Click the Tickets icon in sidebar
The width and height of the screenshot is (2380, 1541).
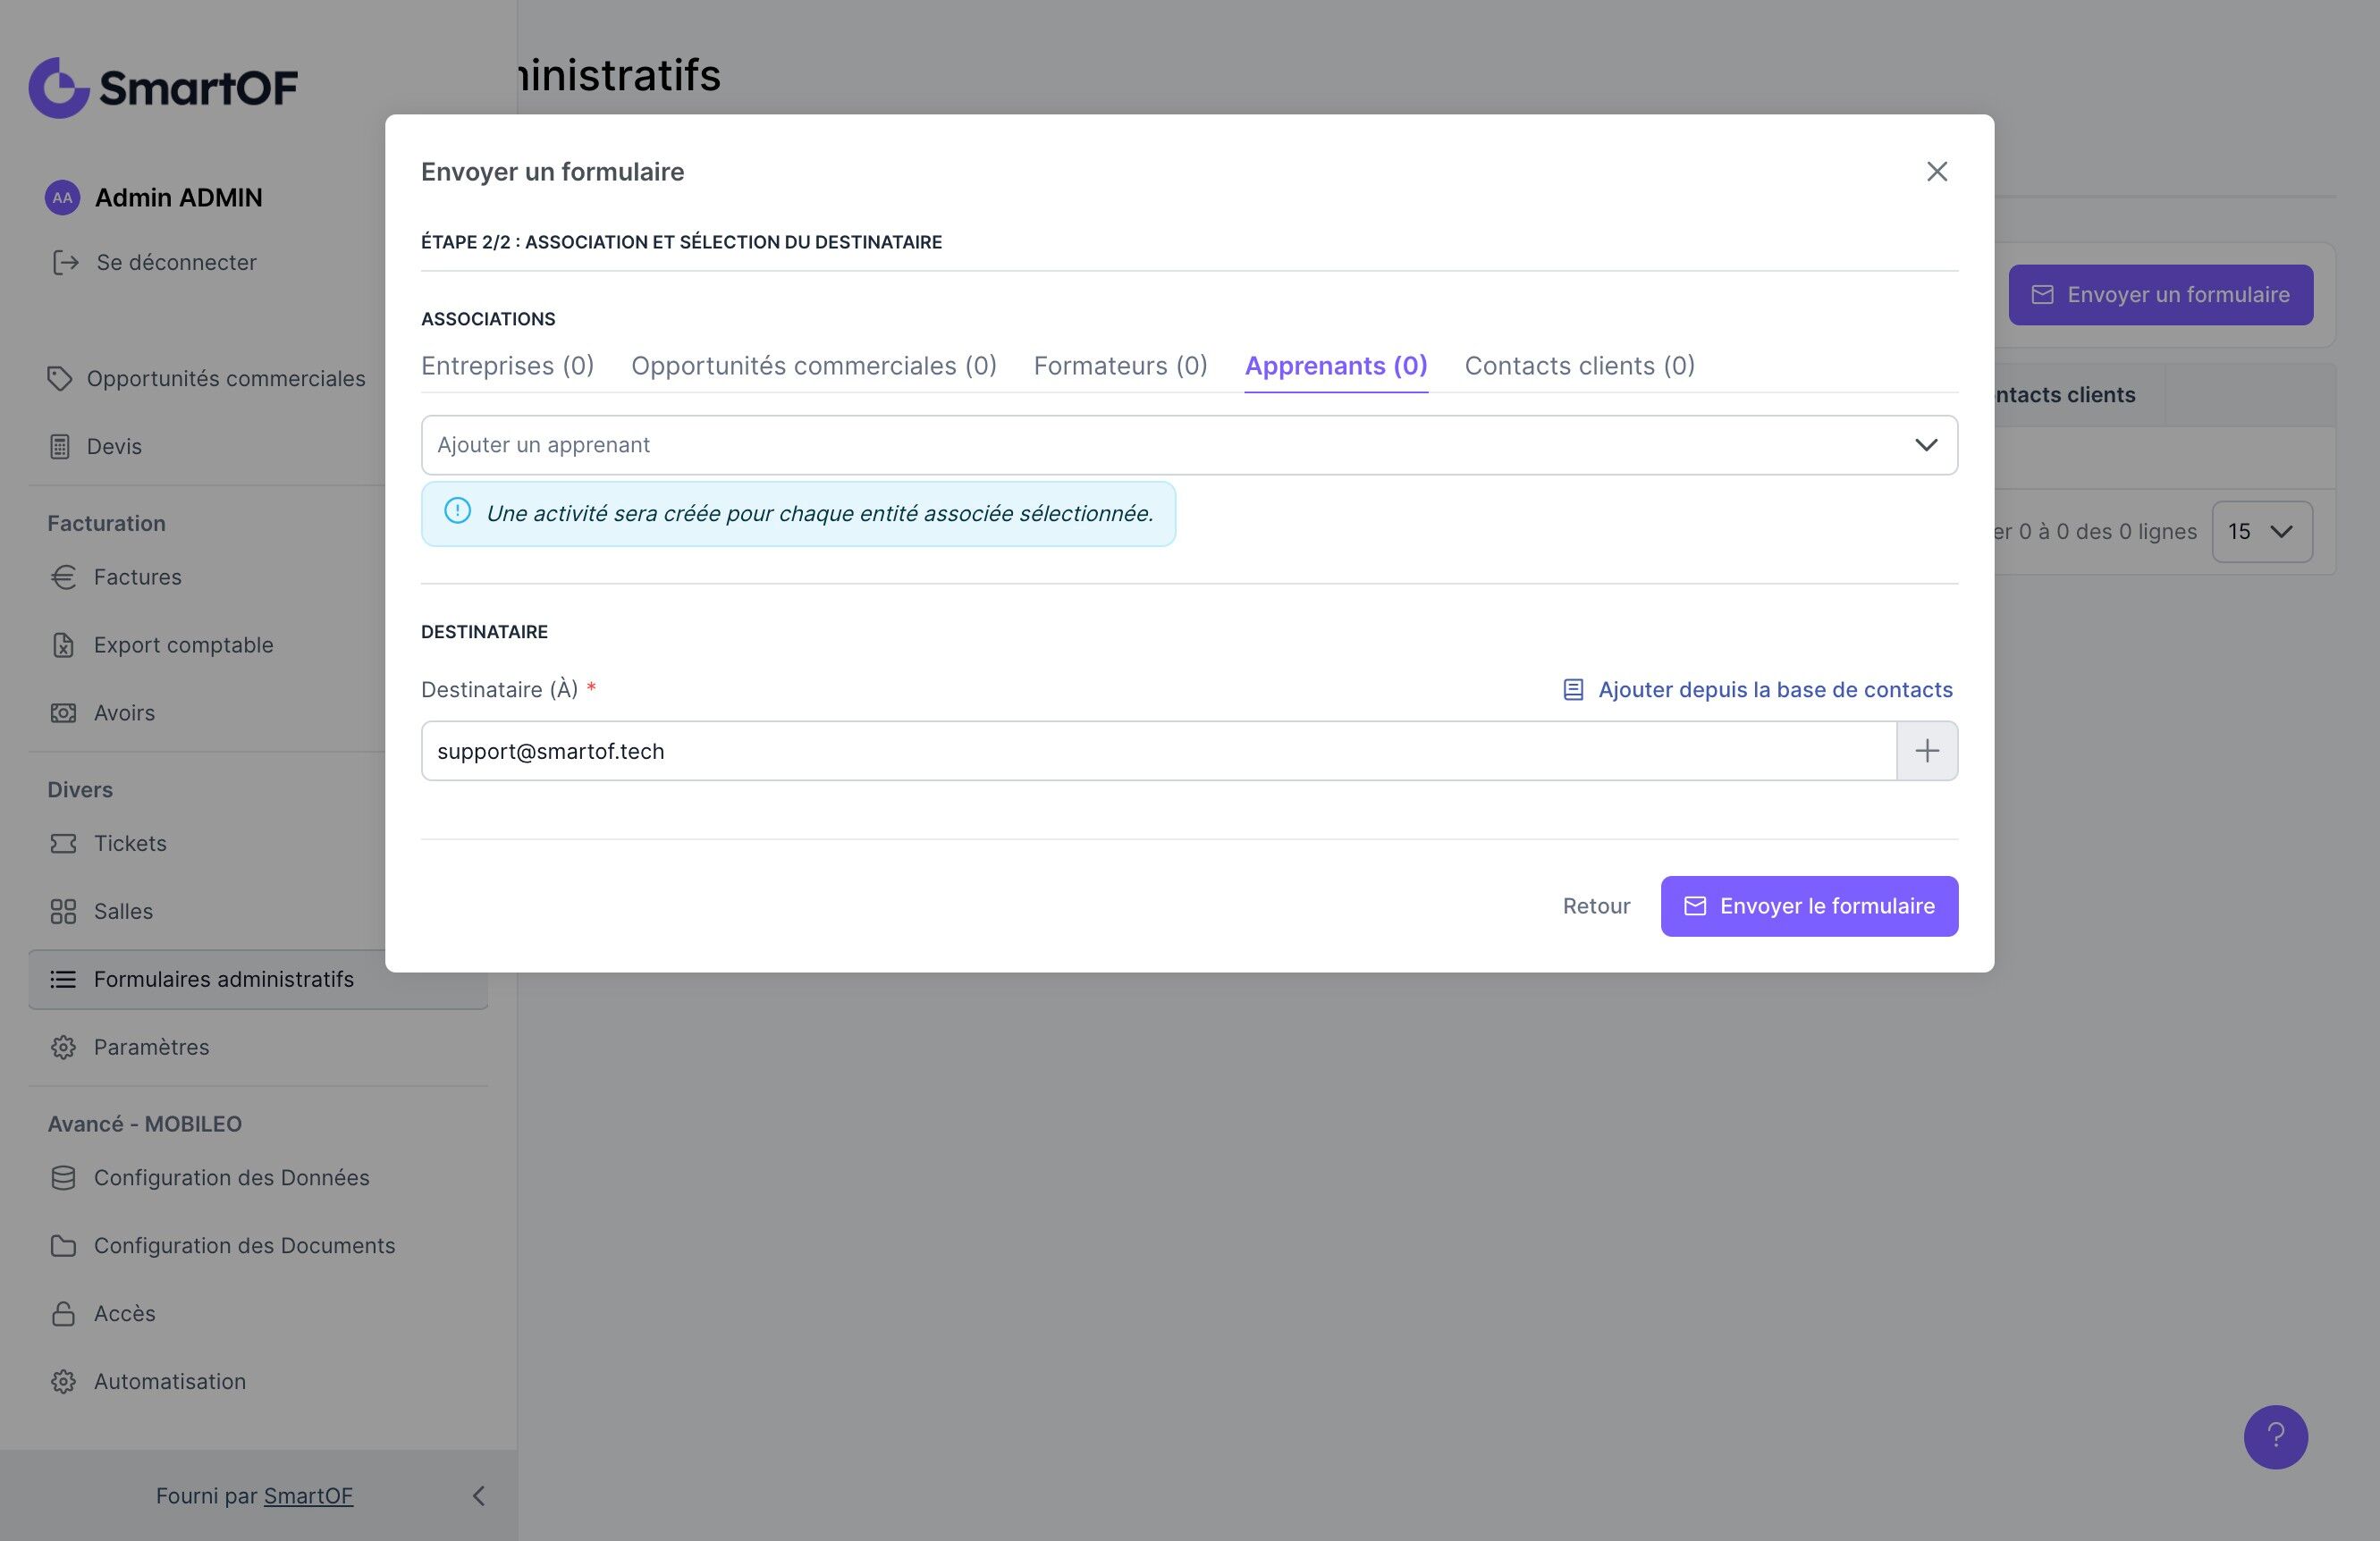[x=63, y=843]
